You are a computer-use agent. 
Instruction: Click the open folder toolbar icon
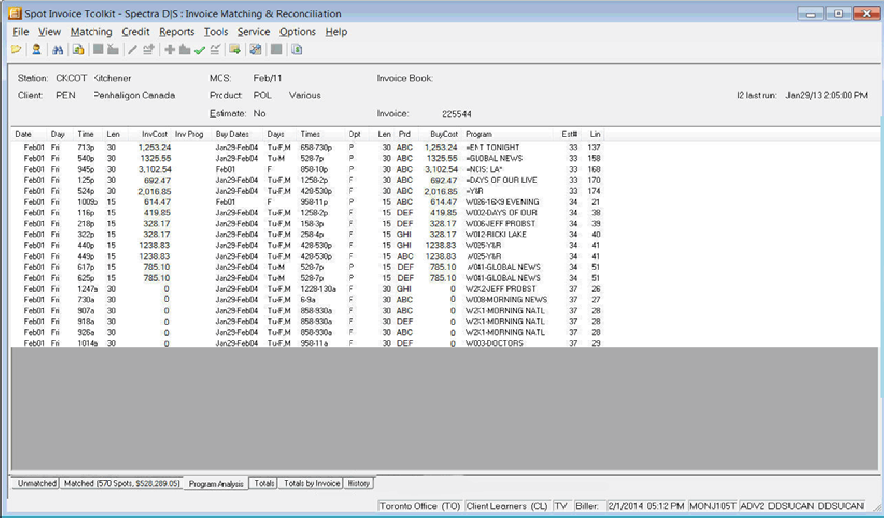(x=16, y=50)
